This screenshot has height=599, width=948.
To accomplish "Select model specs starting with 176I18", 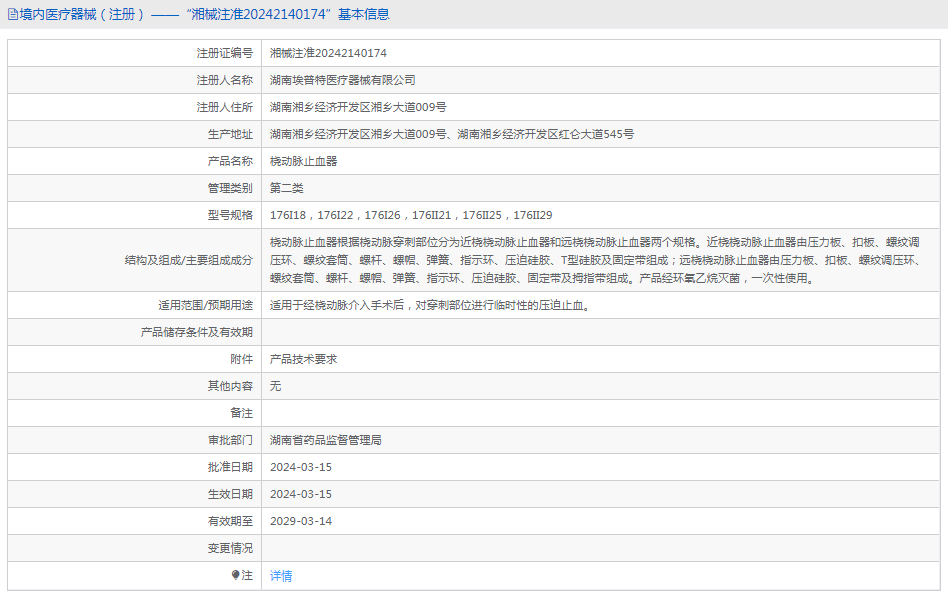I will [411, 215].
